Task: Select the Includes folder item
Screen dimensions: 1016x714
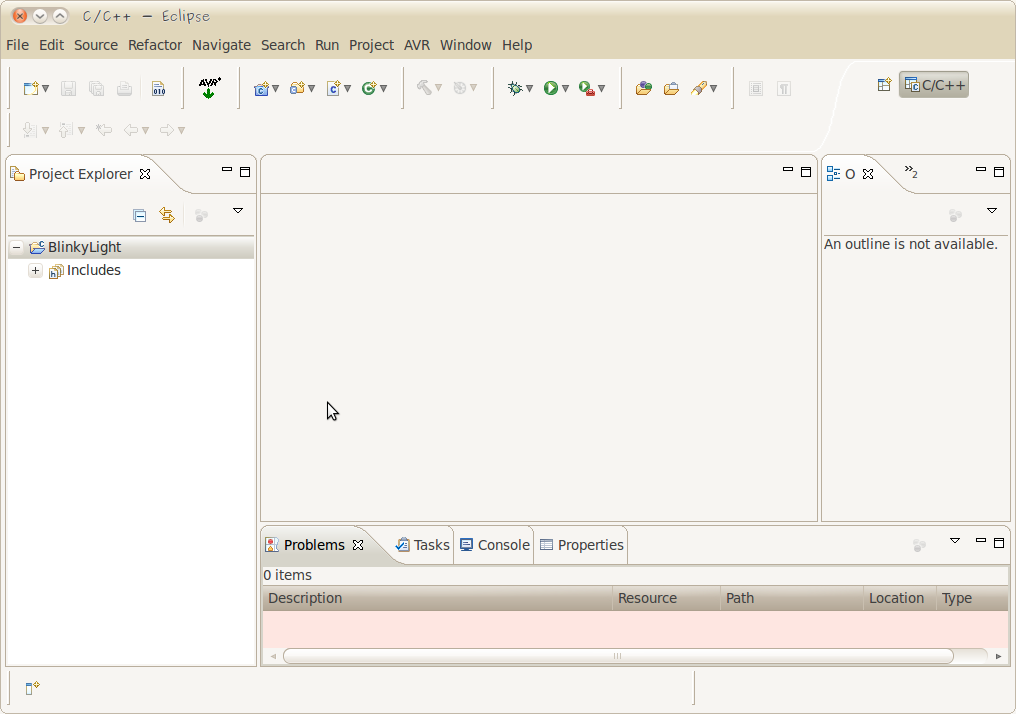Action: 93,270
